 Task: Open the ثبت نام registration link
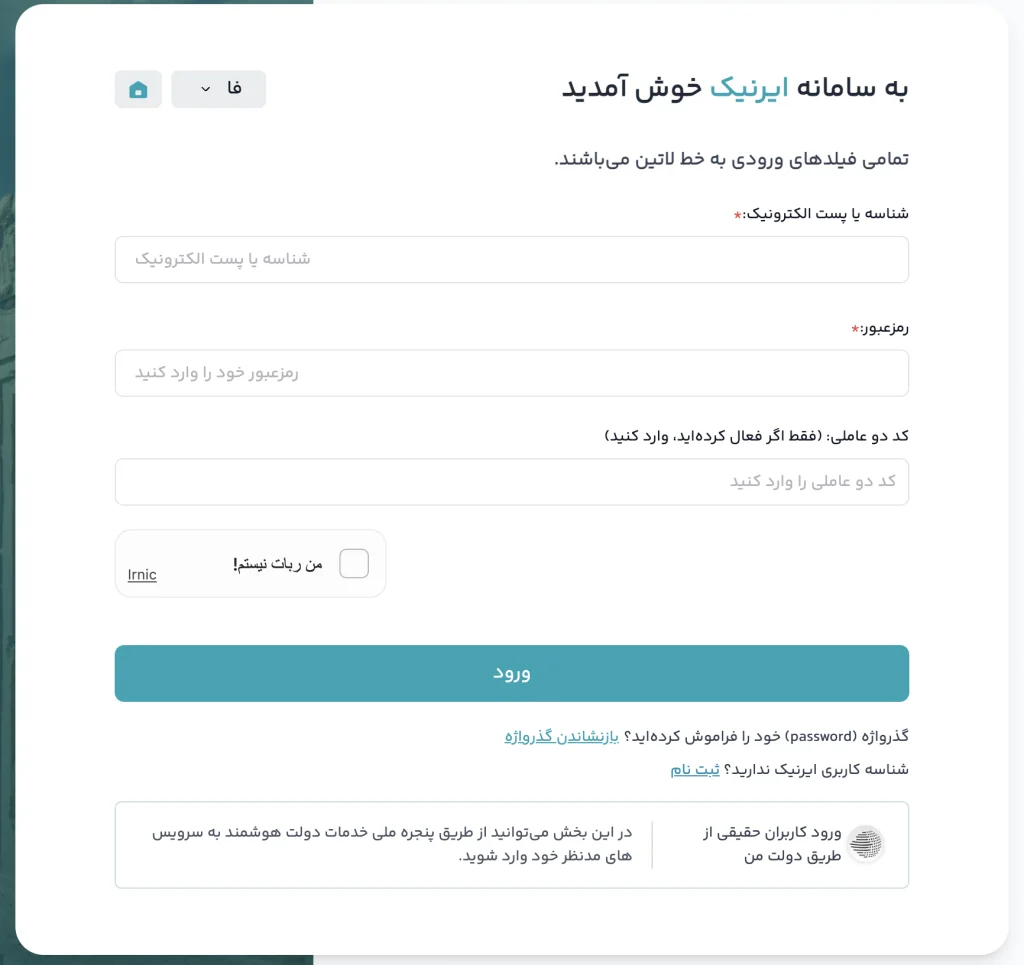tap(695, 770)
